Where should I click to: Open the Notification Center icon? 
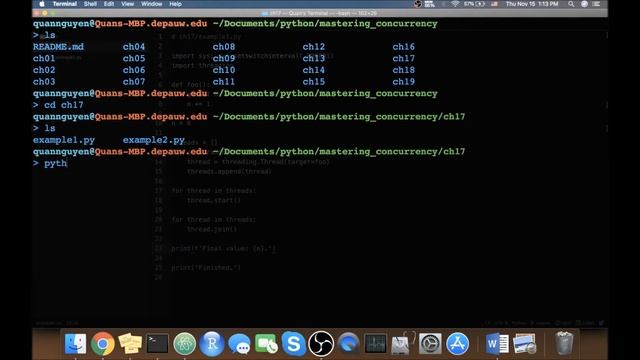coord(596,4)
